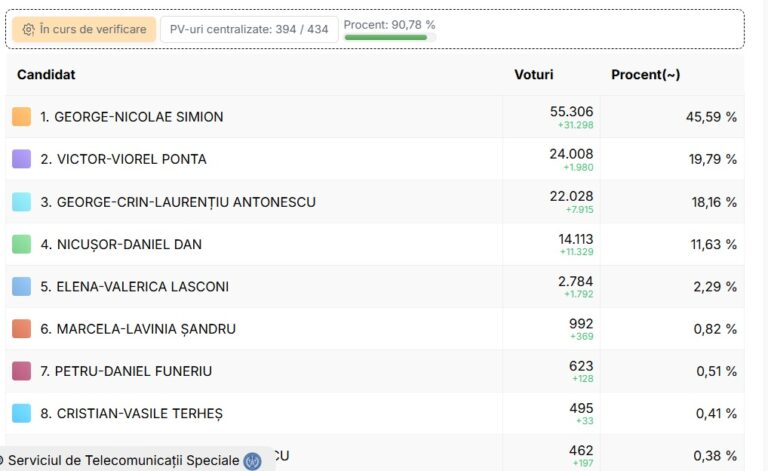
Task: Click the percentage 45,59 %
Action: 711,117
